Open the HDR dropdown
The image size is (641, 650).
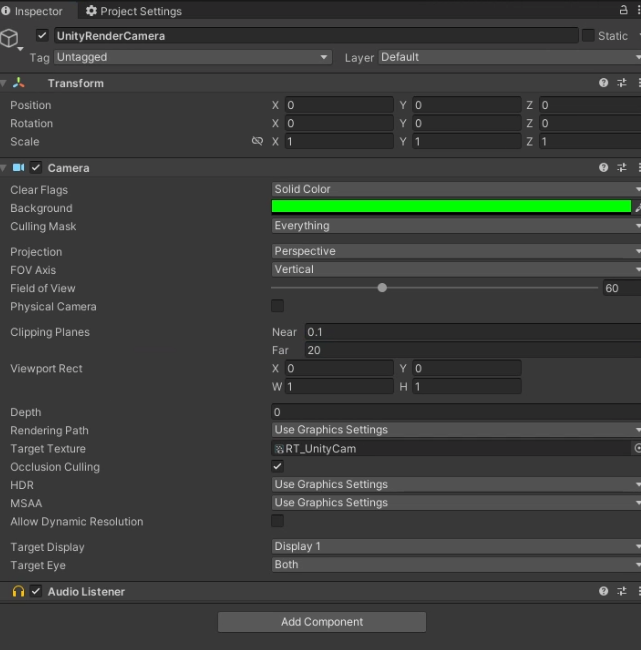coord(456,484)
